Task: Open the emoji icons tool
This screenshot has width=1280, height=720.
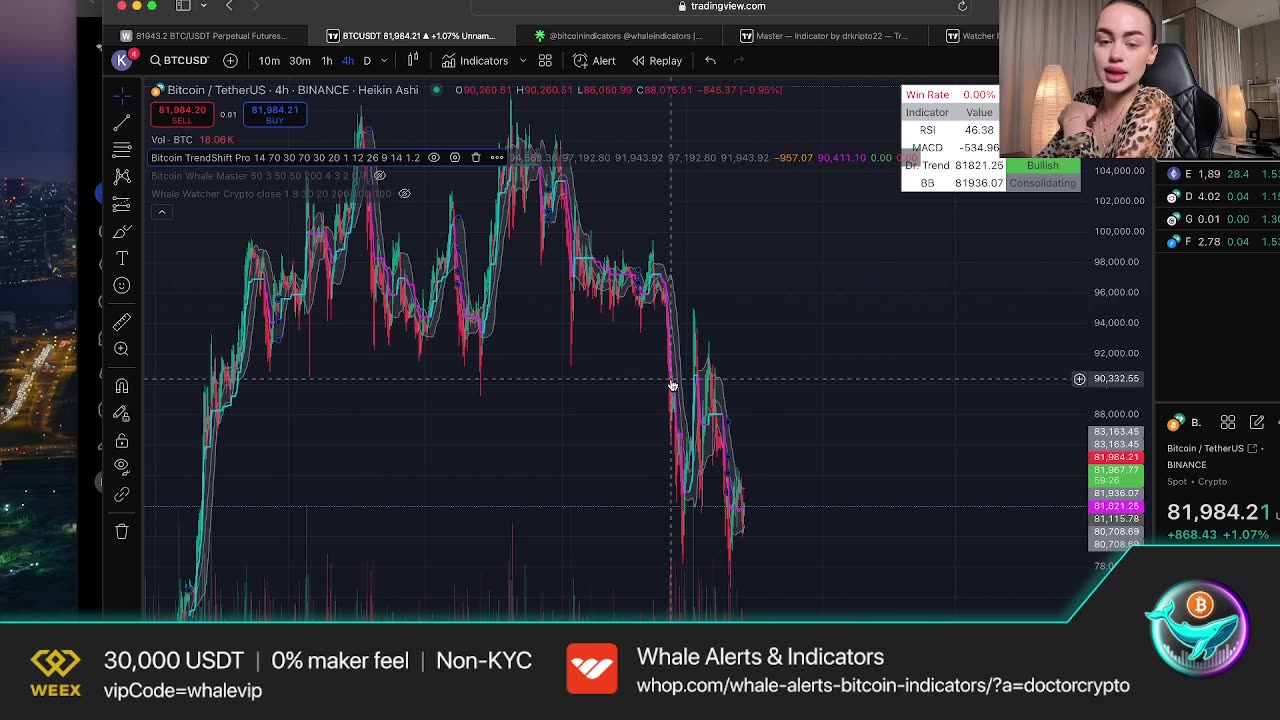Action: click(x=122, y=286)
